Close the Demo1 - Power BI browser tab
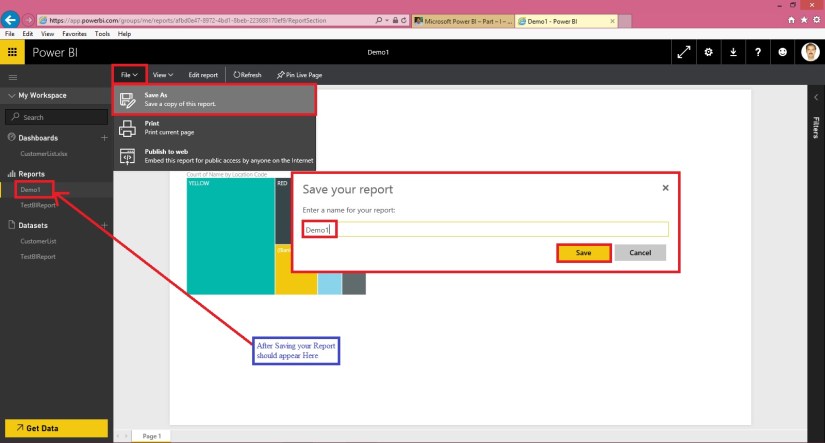 (612, 21)
